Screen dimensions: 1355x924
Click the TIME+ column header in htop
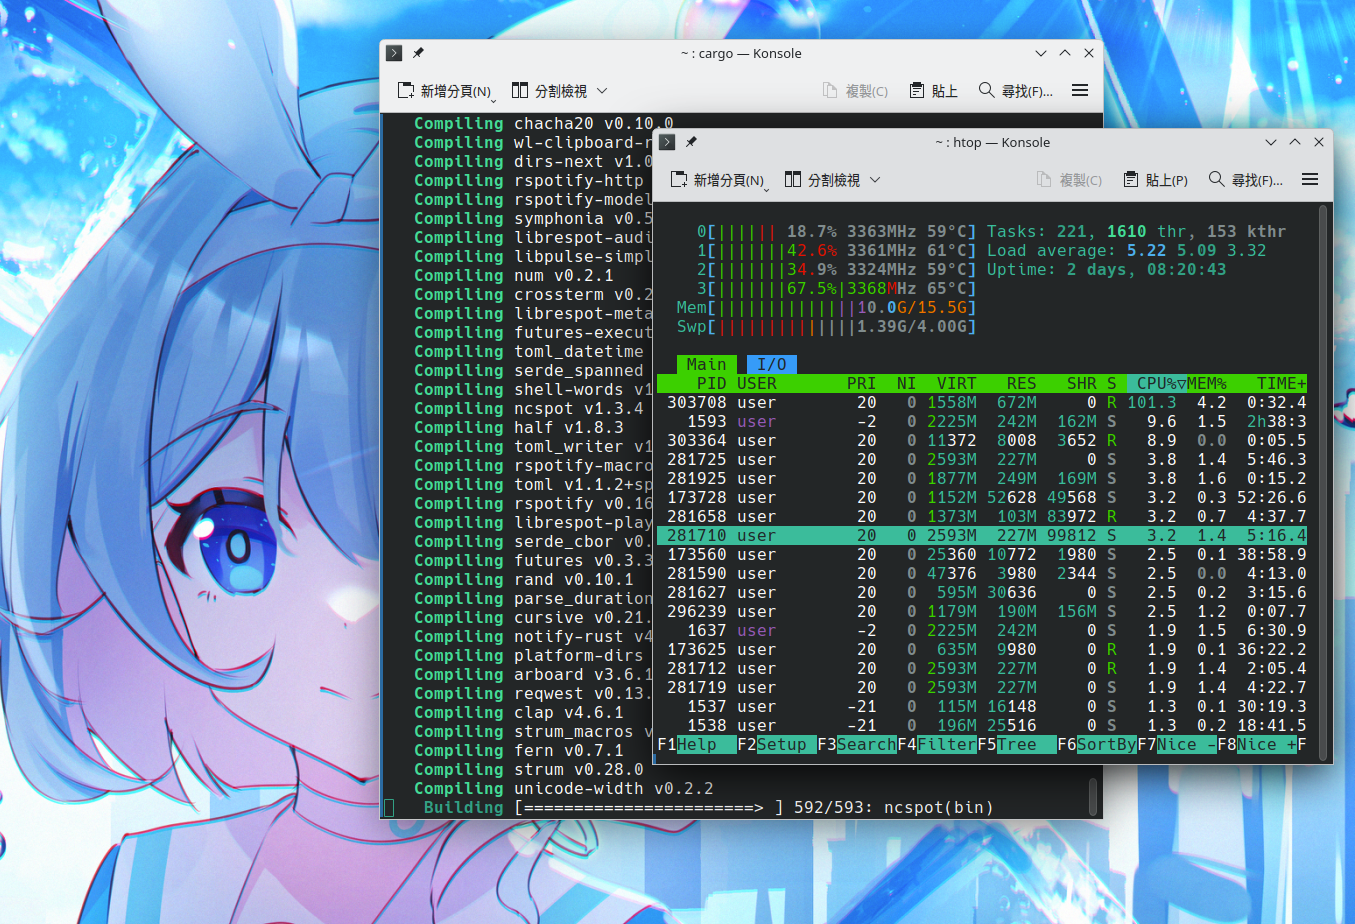(x=1281, y=383)
